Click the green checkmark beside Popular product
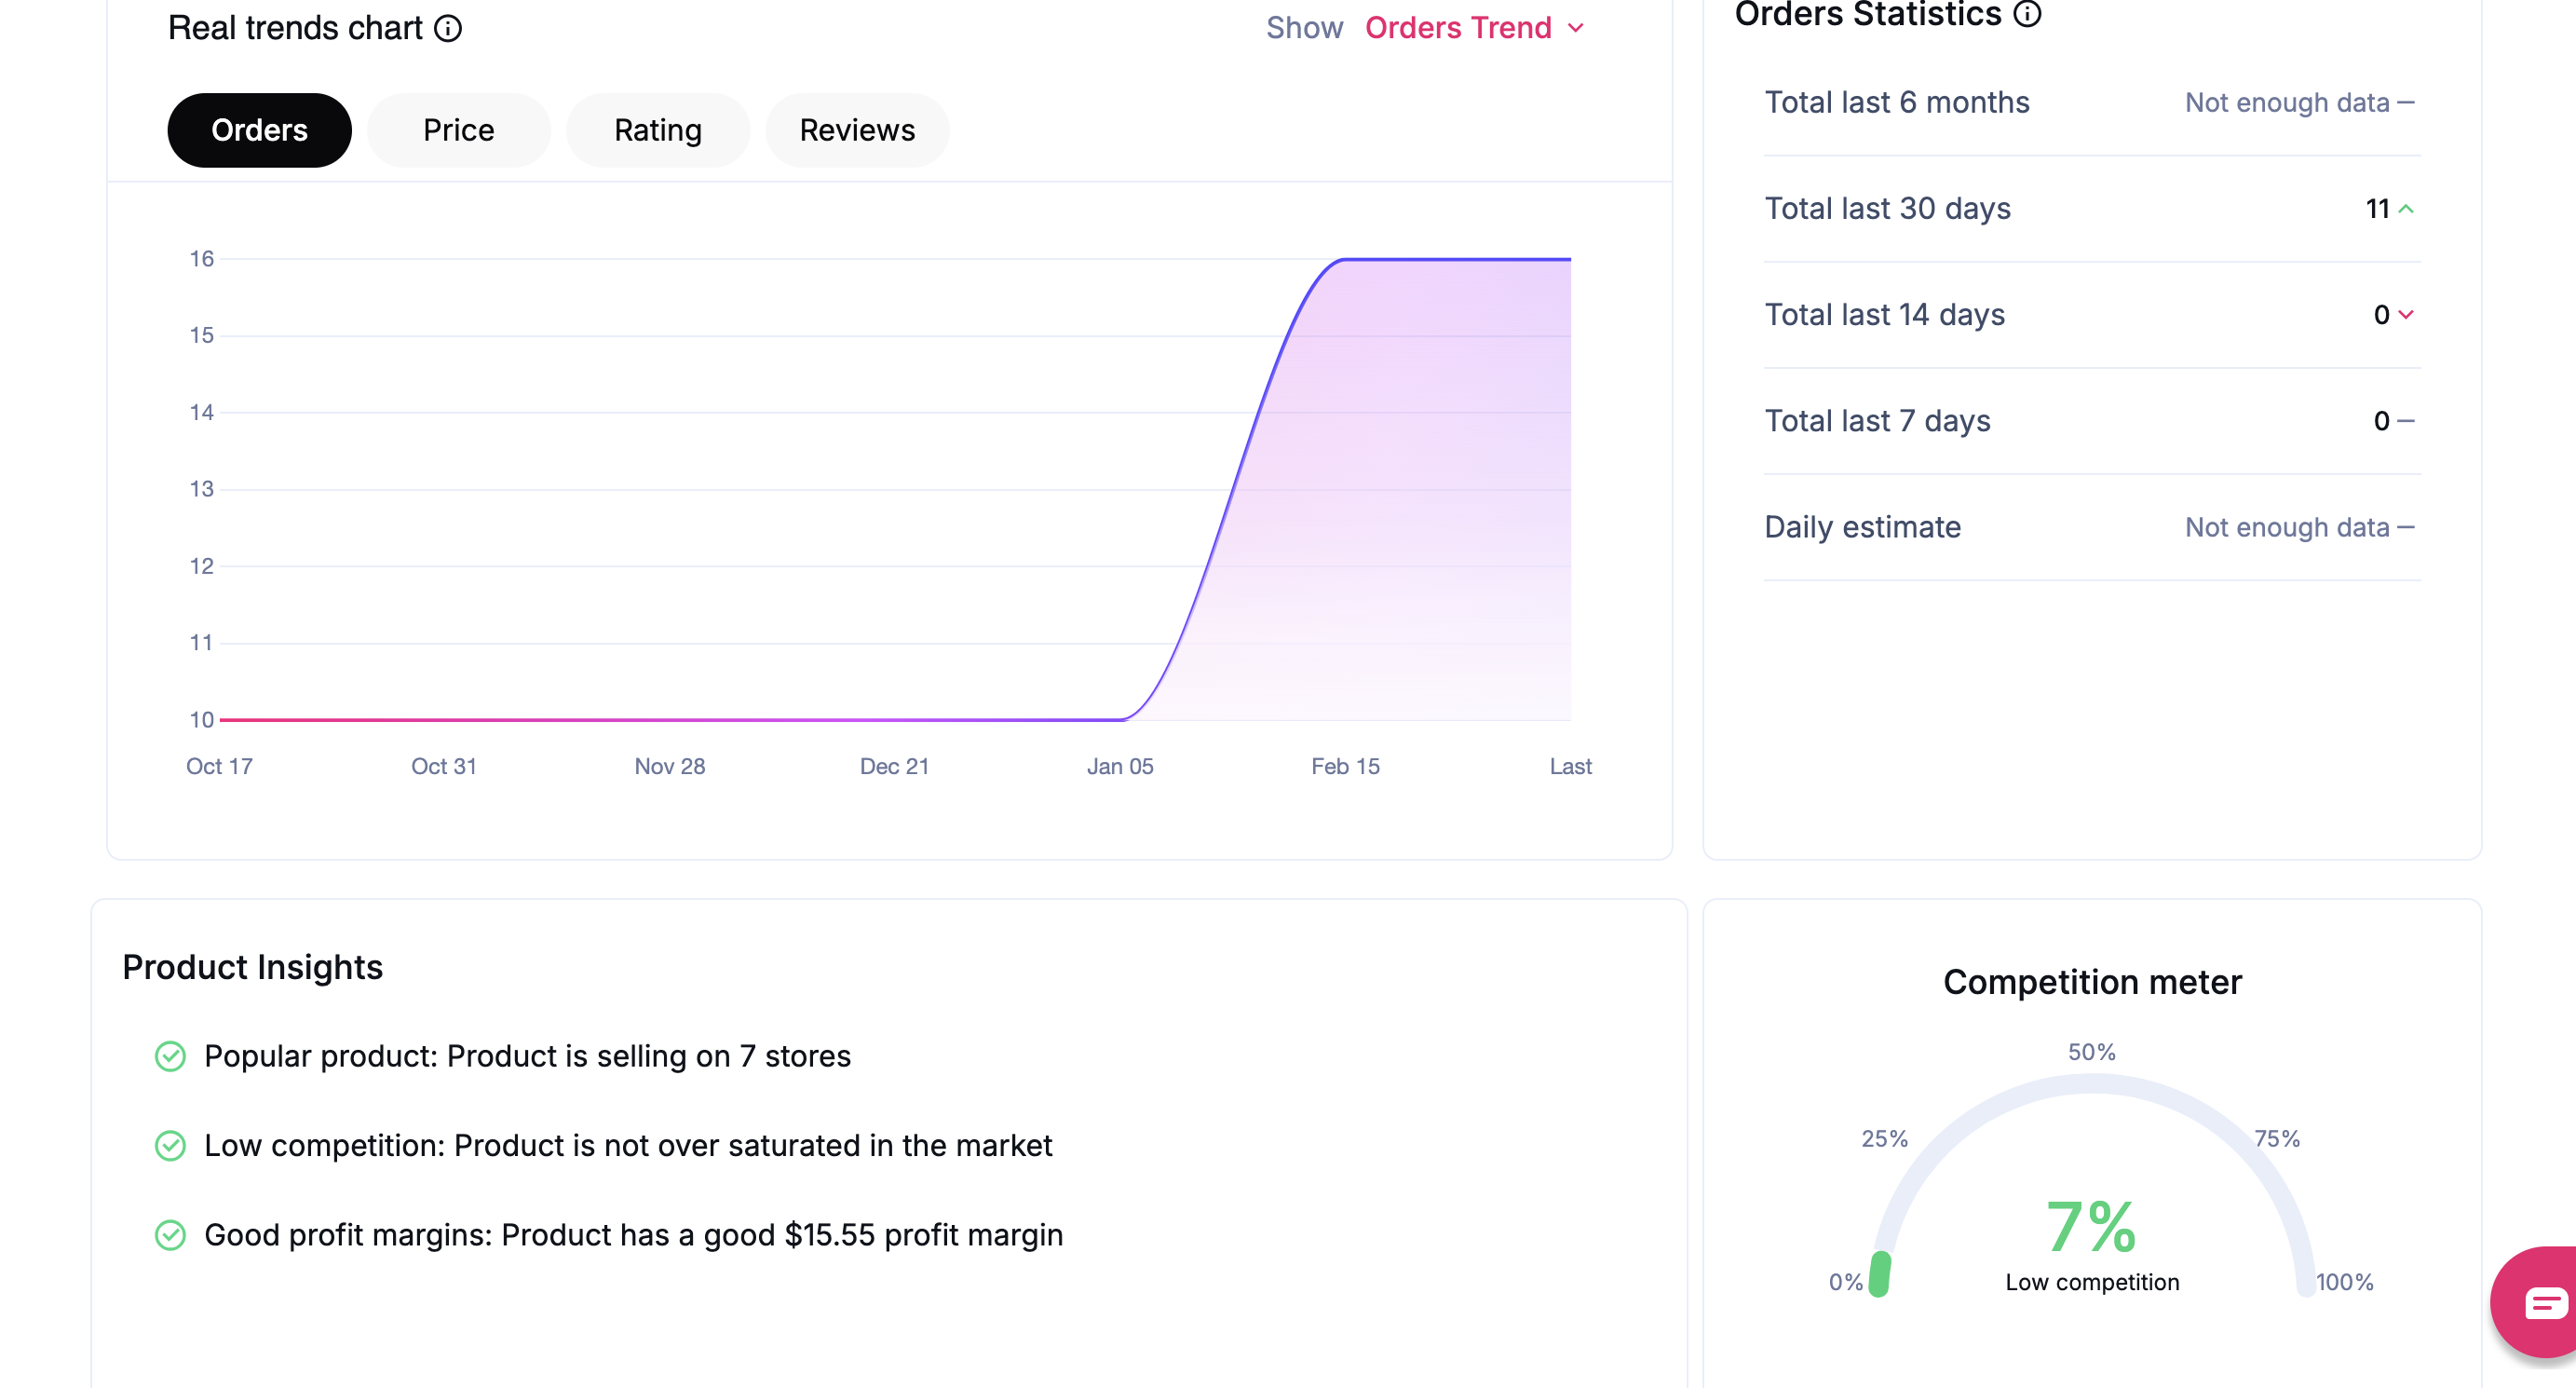 (x=171, y=1055)
